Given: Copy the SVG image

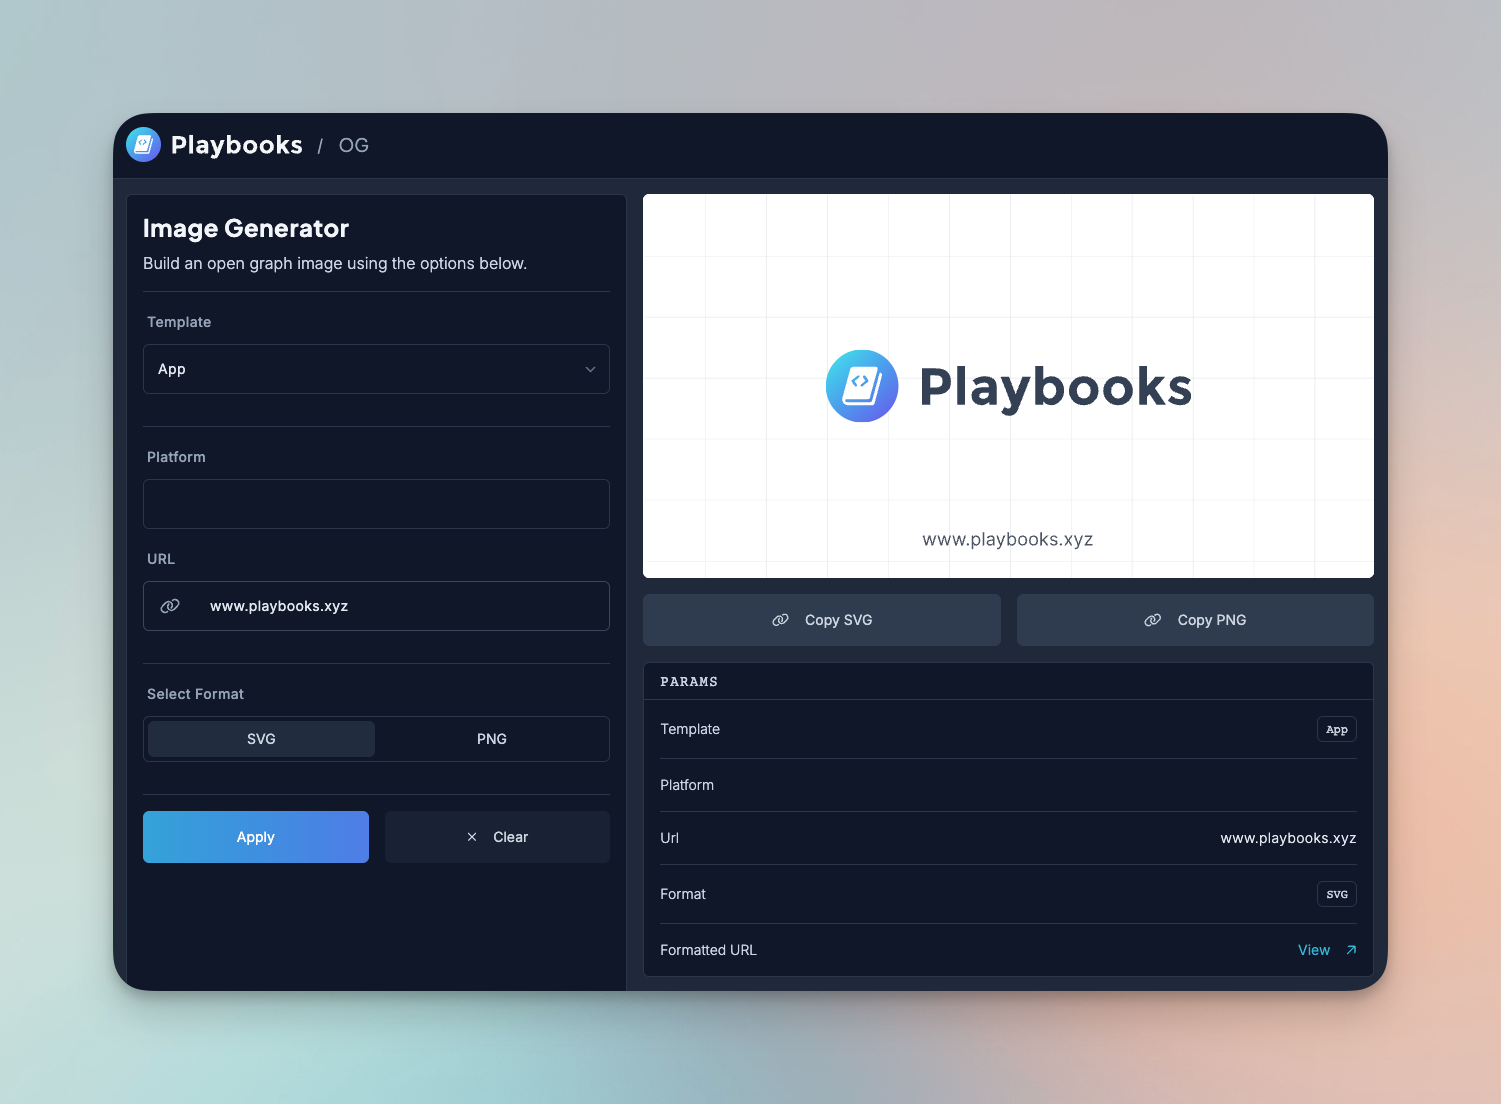Looking at the screenshot, I should 822,620.
